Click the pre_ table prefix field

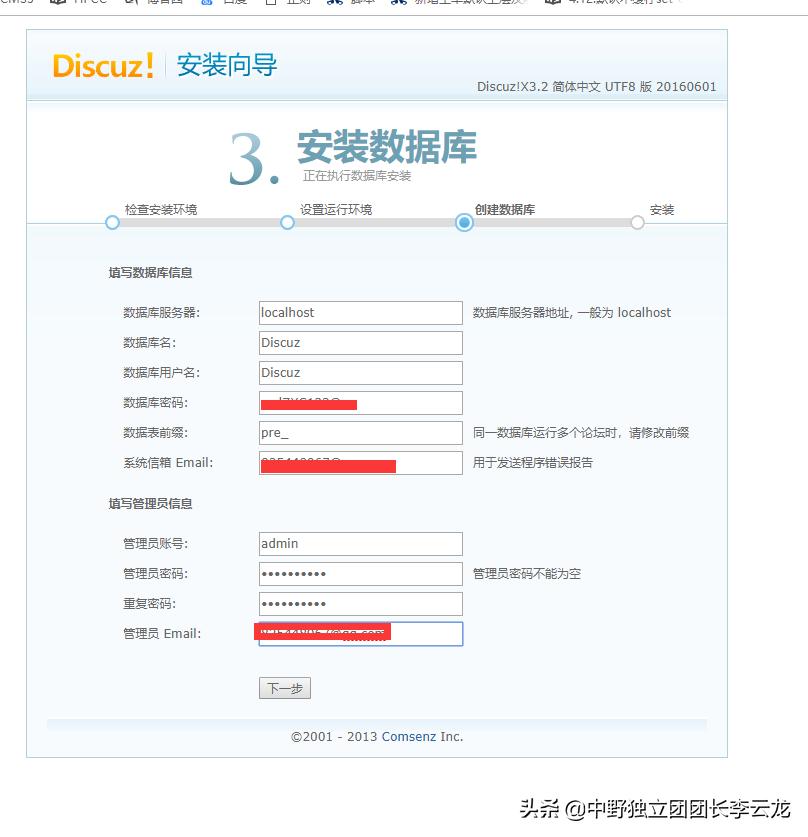(360, 432)
